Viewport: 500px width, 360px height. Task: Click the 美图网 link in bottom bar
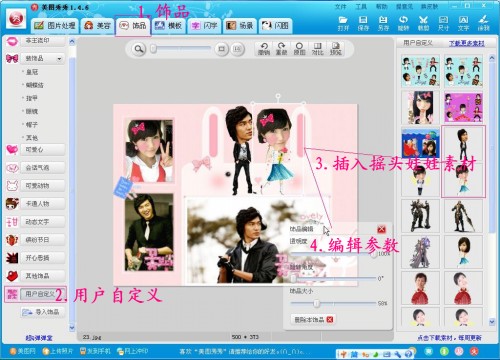(x=23, y=351)
